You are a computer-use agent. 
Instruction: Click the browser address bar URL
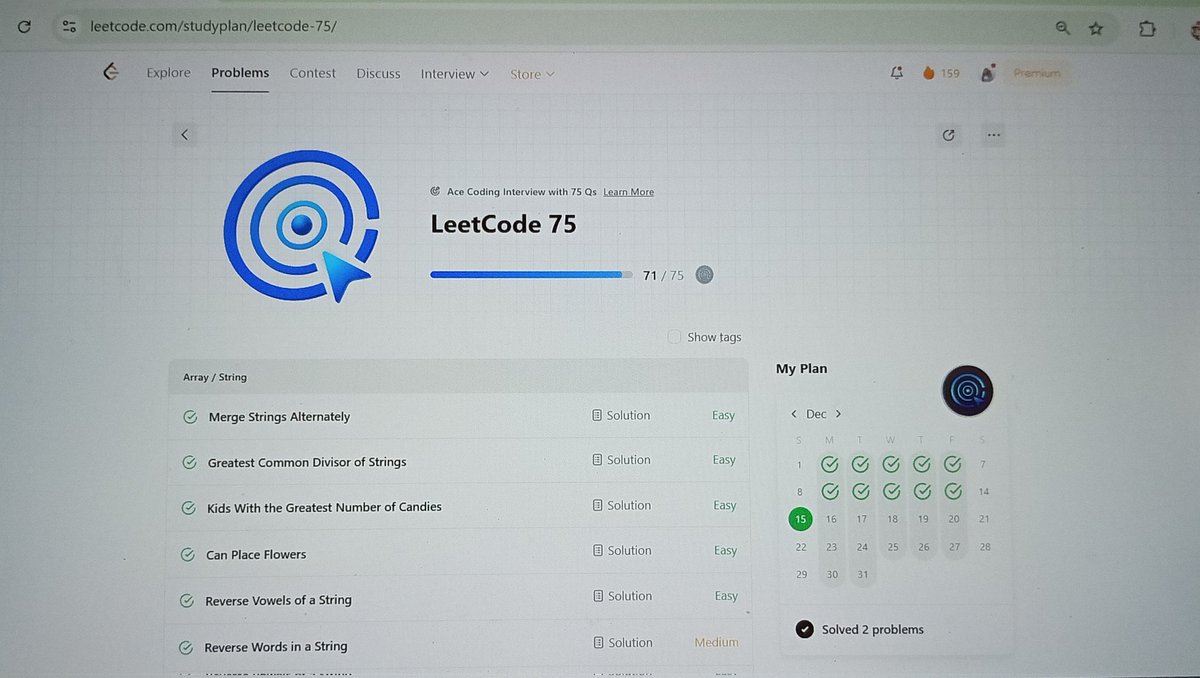coord(212,26)
